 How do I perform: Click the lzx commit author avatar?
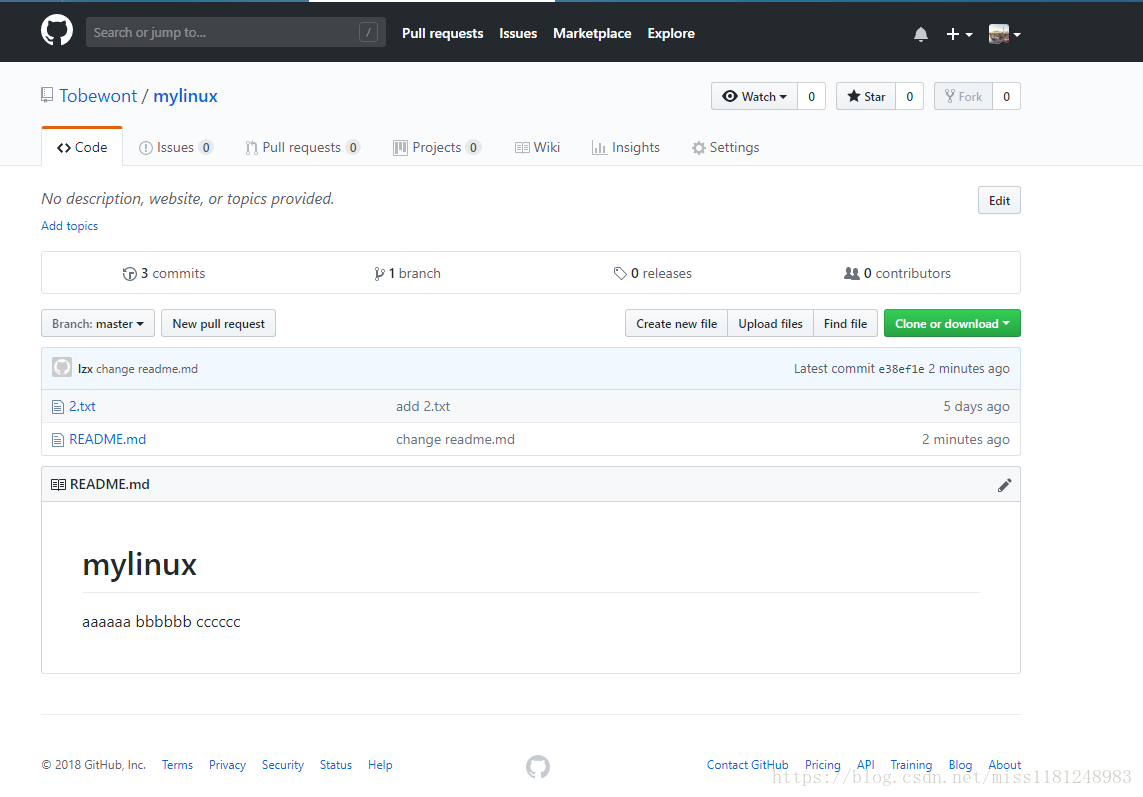point(62,368)
